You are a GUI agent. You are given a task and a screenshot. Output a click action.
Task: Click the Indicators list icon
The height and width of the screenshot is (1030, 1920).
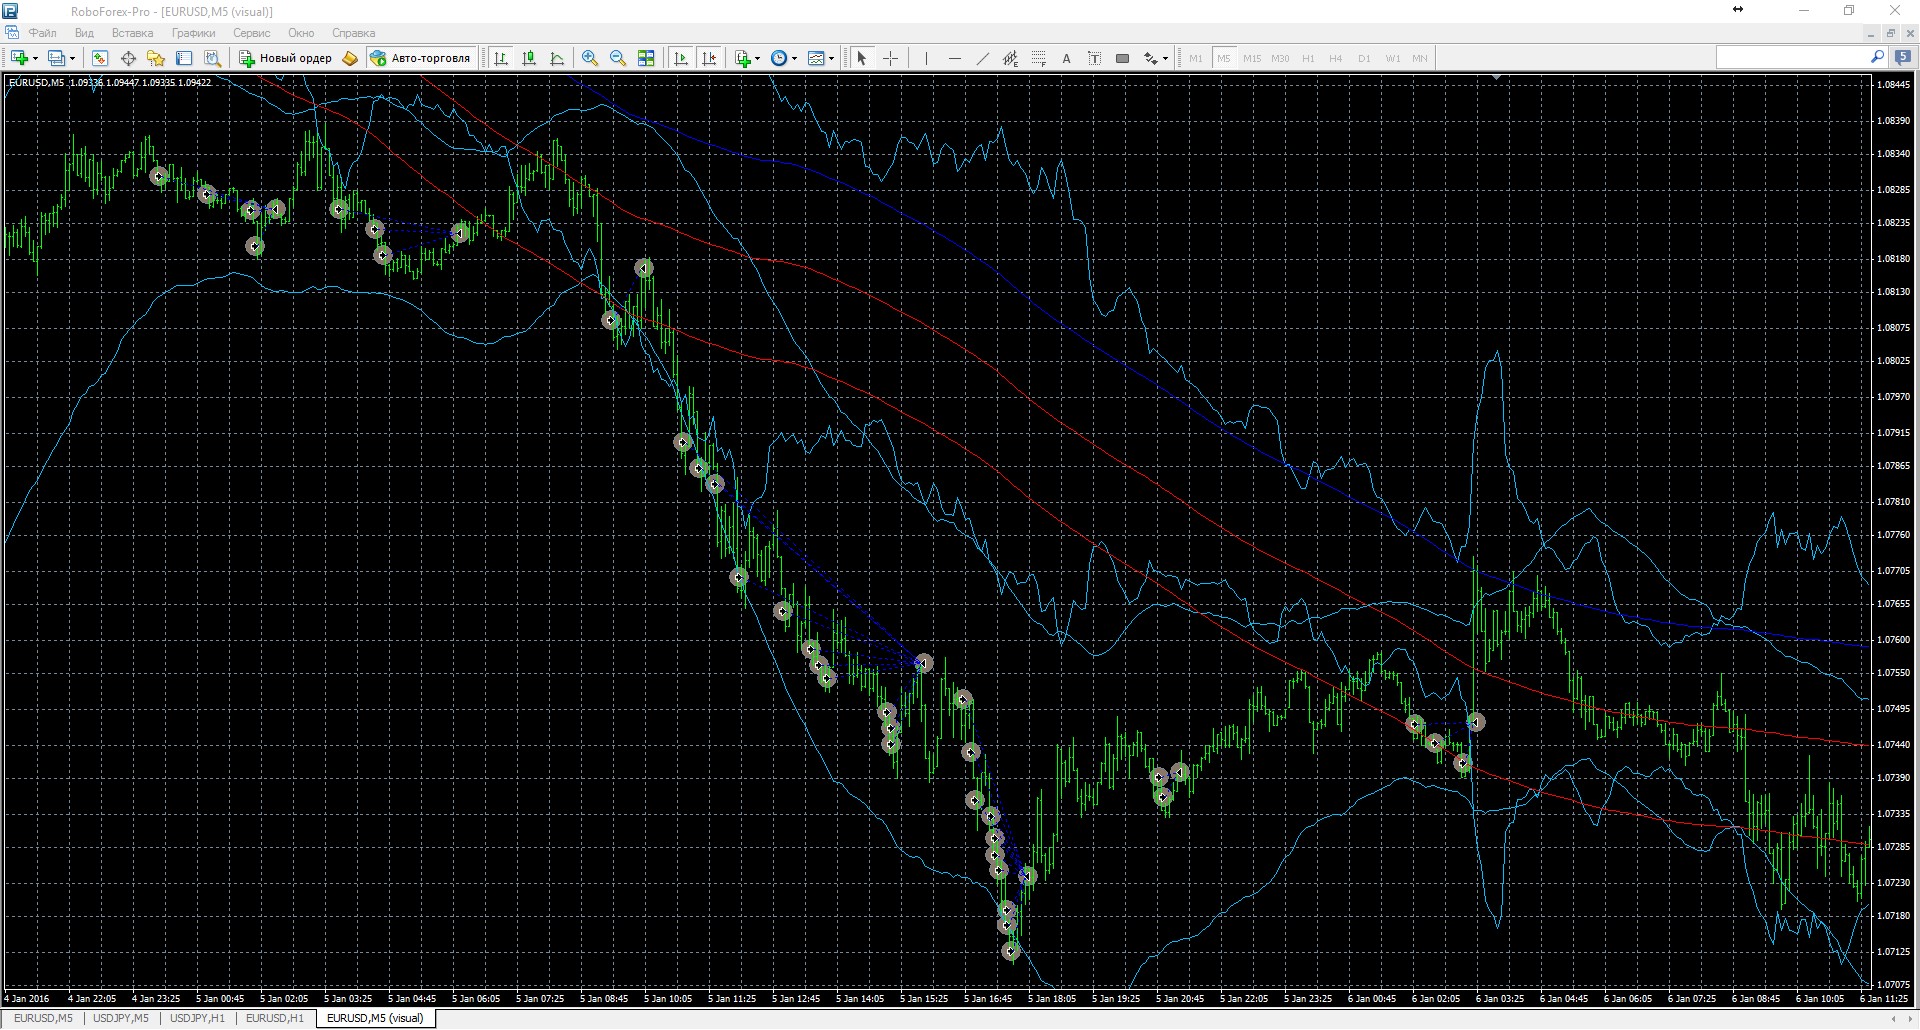pyautogui.click(x=743, y=58)
